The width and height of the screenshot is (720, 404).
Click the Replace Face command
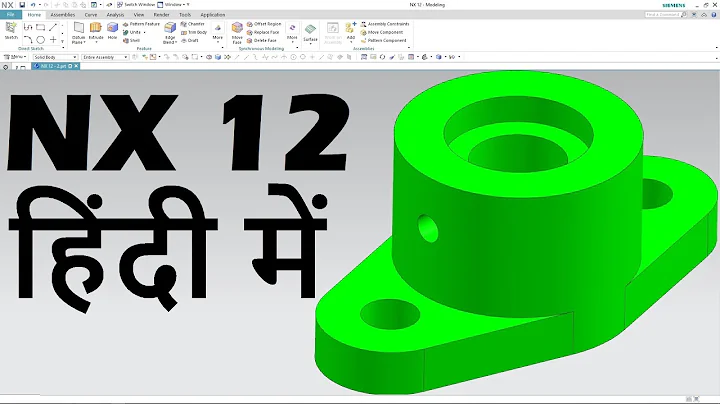263,32
